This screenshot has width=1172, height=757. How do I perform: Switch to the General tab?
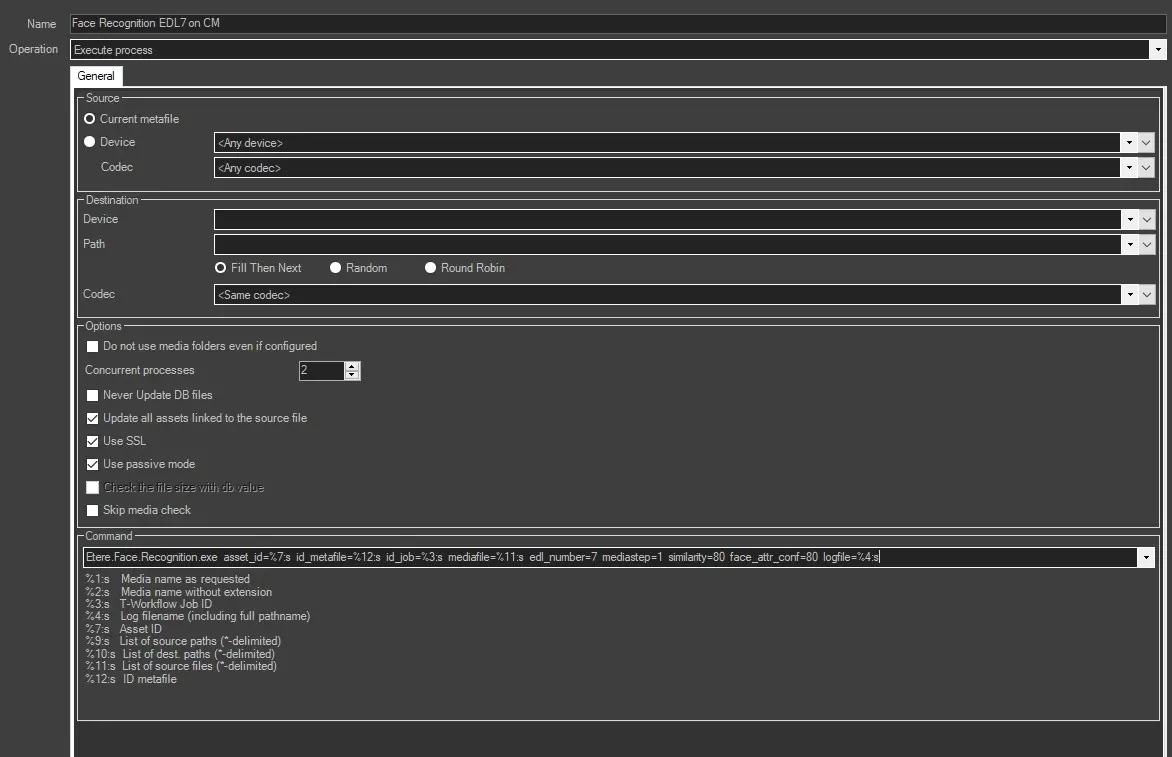coord(96,76)
